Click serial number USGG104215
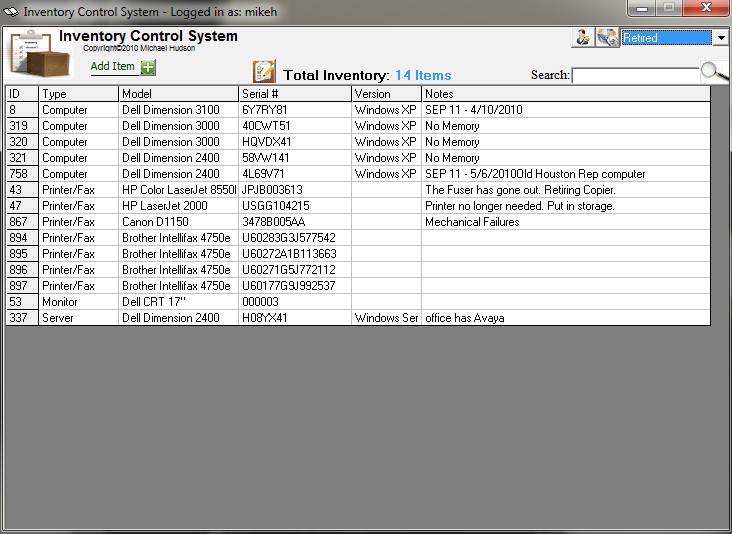Viewport: 732px width, 534px height. pos(295,206)
